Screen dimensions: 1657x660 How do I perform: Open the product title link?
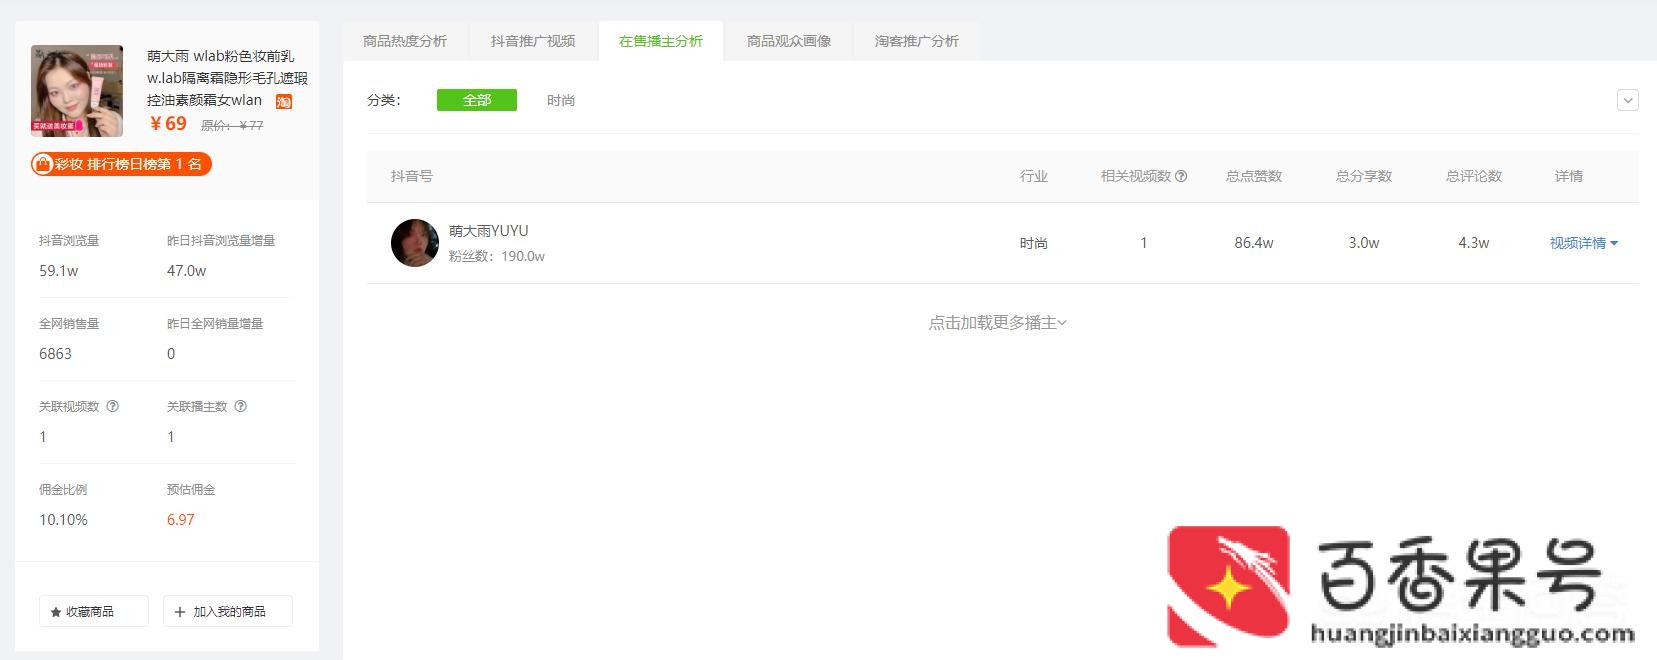tap(227, 78)
